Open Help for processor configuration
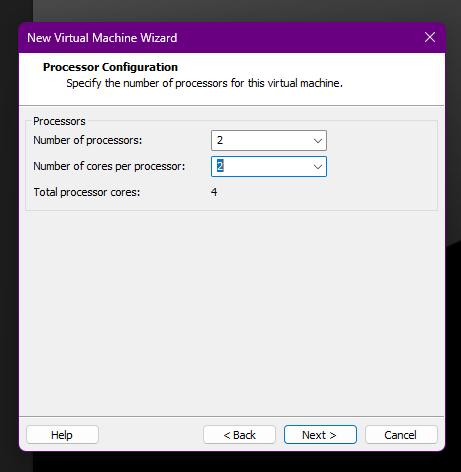The width and height of the screenshot is (461, 472). [62, 435]
